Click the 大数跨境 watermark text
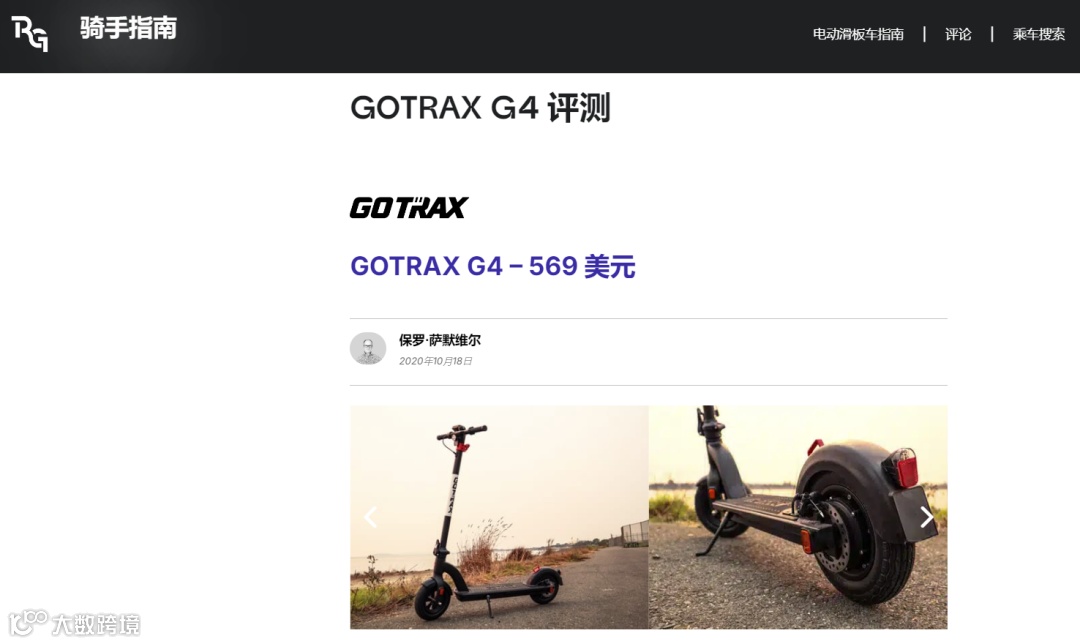The height and width of the screenshot is (644, 1080). click(x=96, y=625)
